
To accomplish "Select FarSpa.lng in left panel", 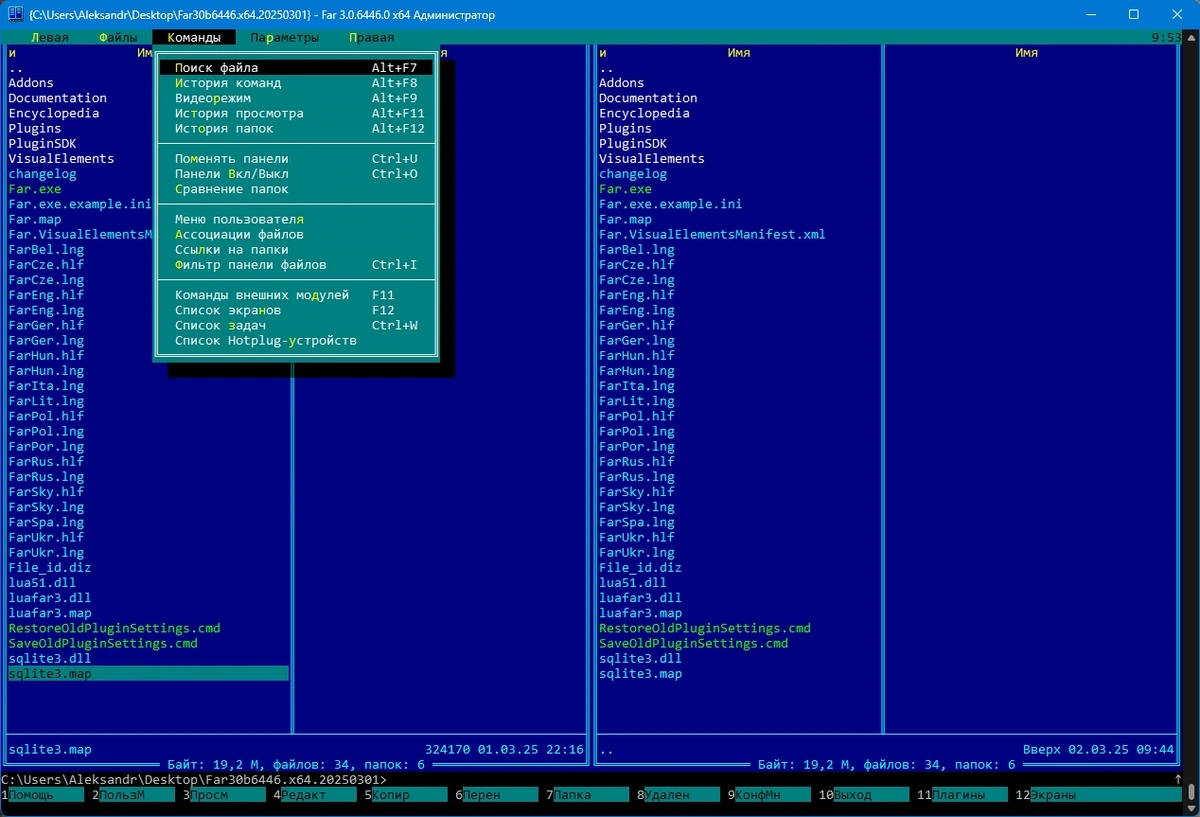I will [x=46, y=522].
